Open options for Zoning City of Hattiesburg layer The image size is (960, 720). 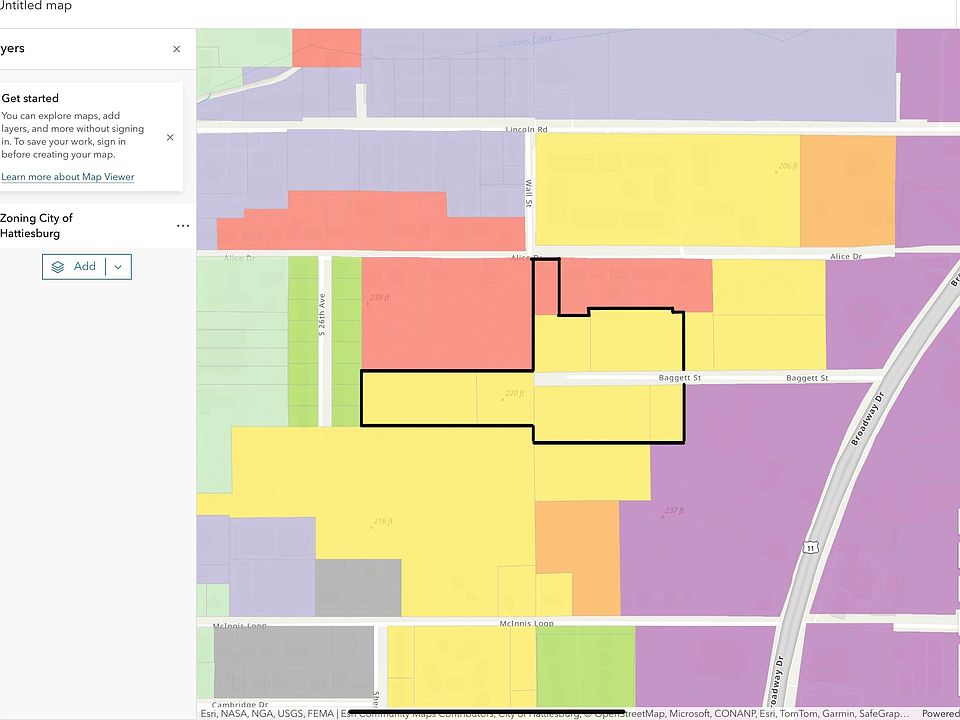pyautogui.click(x=182, y=225)
